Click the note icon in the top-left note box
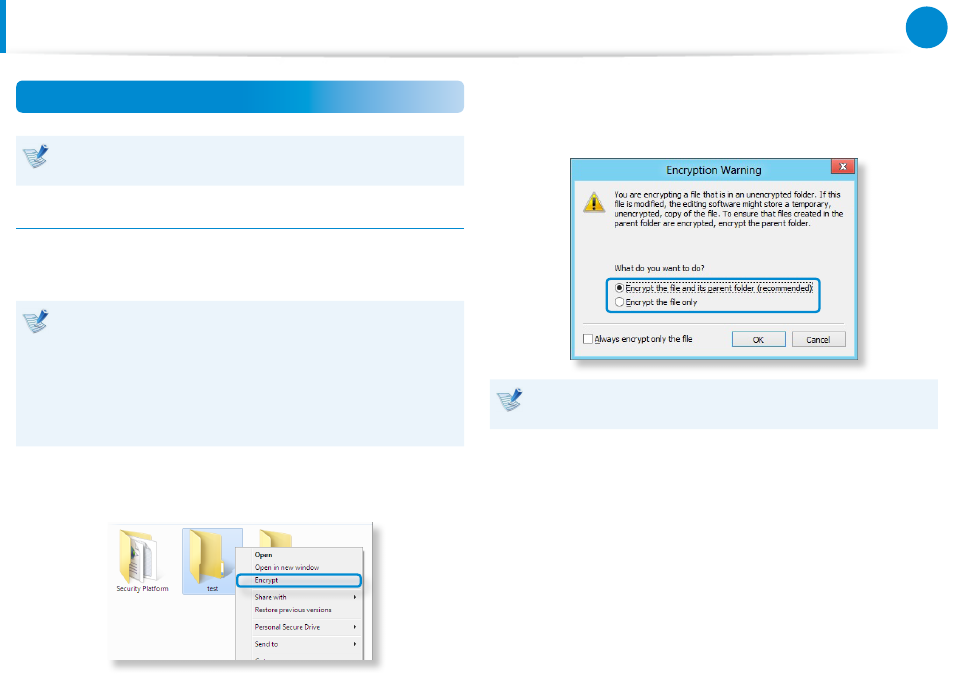This screenshot has width=954, height=677. point(36,156)
